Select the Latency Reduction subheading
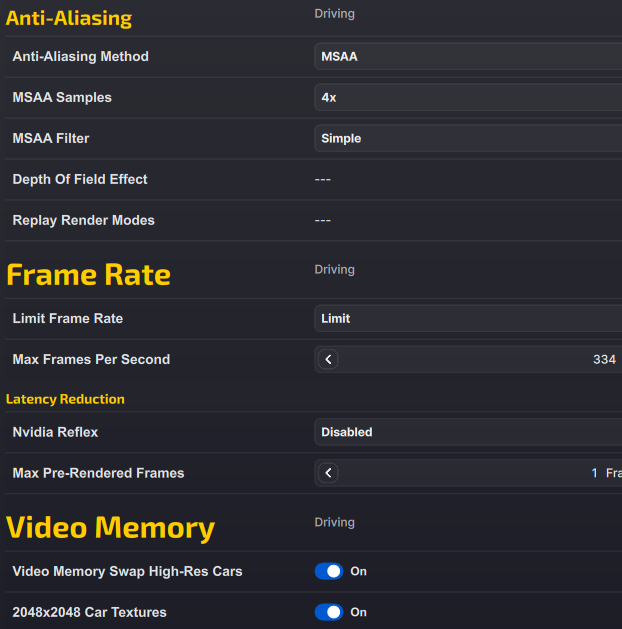 (x=65, y=399)
